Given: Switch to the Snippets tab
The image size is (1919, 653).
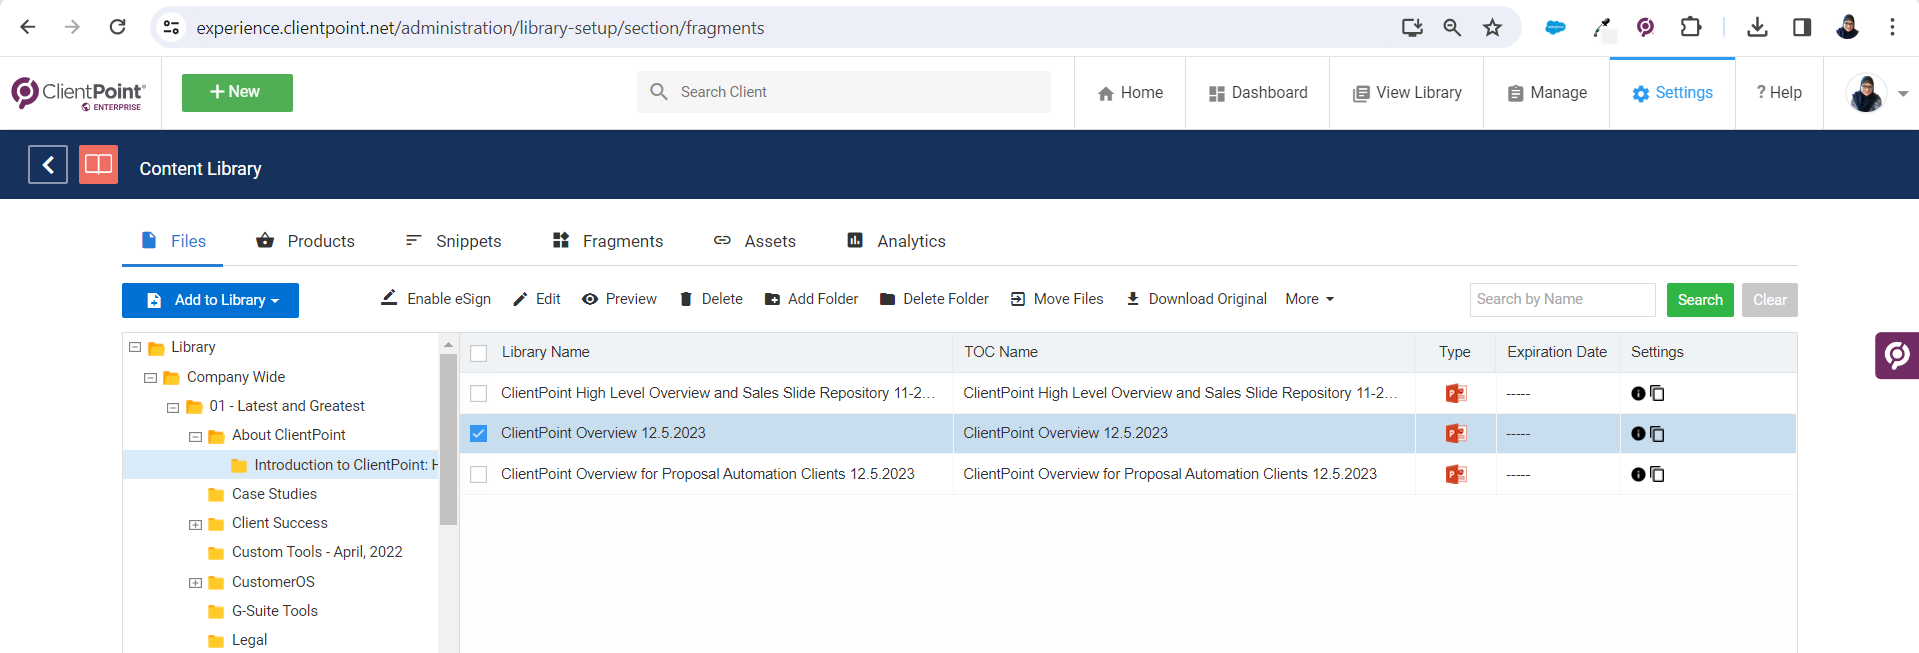Looking at the screenshot, I should point(453,241).
